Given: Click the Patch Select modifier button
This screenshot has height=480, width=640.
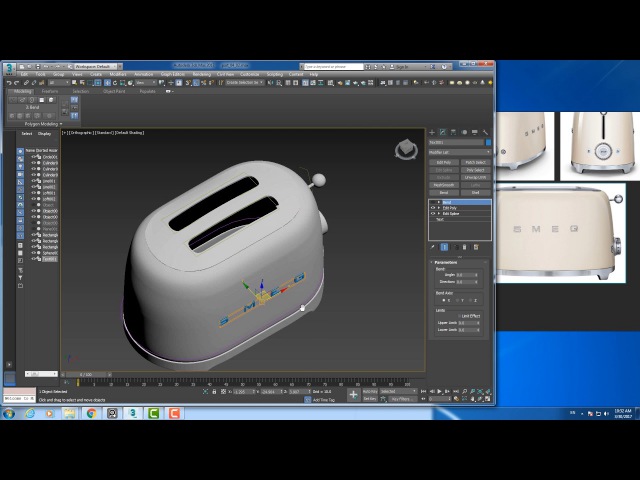Looking at the screenshot, I should (476, 162).
